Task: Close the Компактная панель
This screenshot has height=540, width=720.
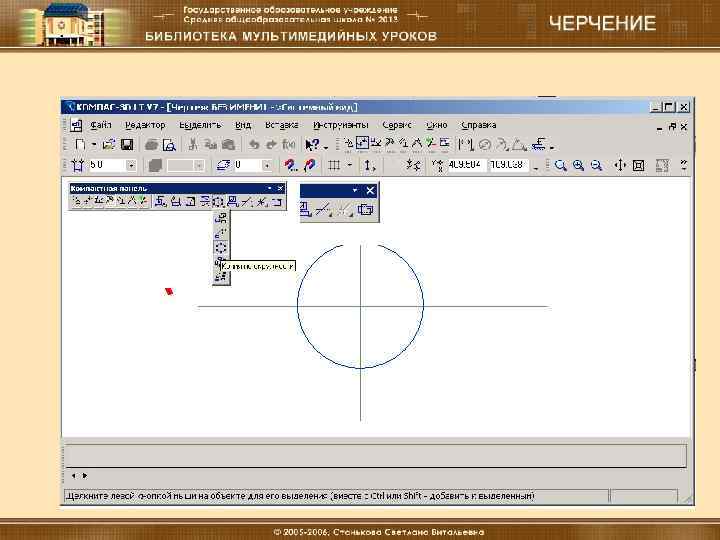Action: point(280,188)
